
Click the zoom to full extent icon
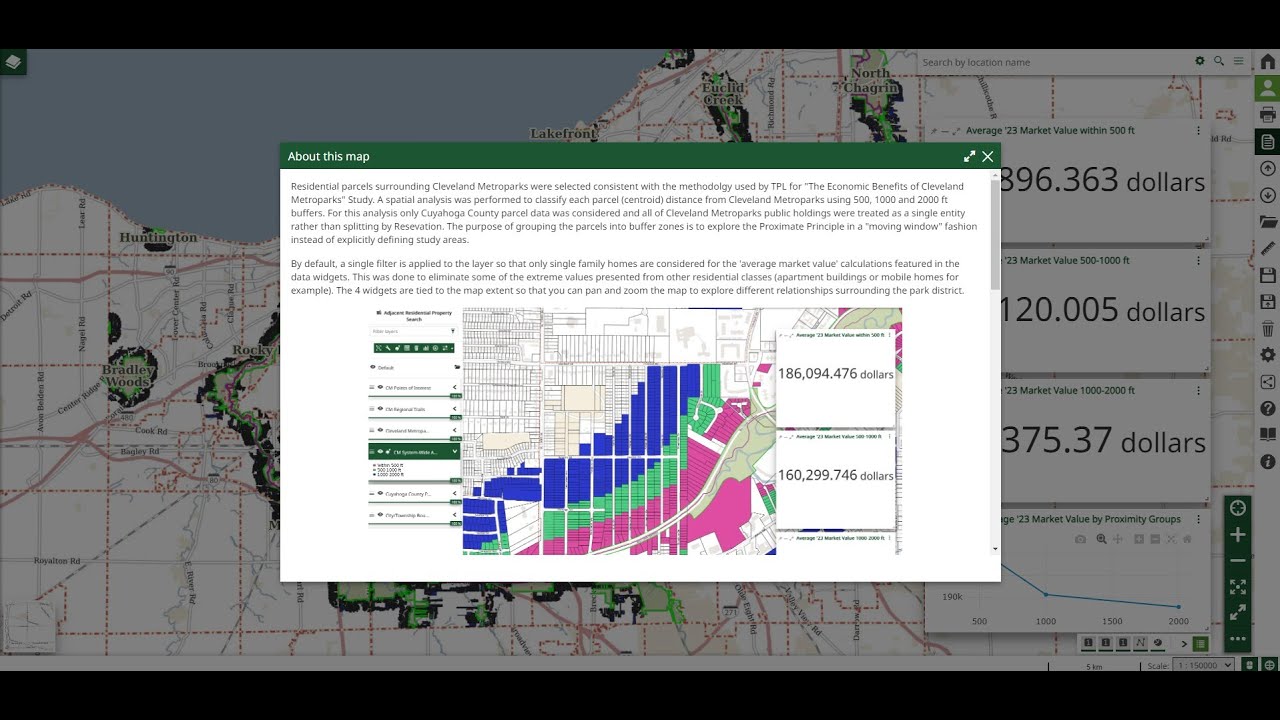tap(1238, 586)
